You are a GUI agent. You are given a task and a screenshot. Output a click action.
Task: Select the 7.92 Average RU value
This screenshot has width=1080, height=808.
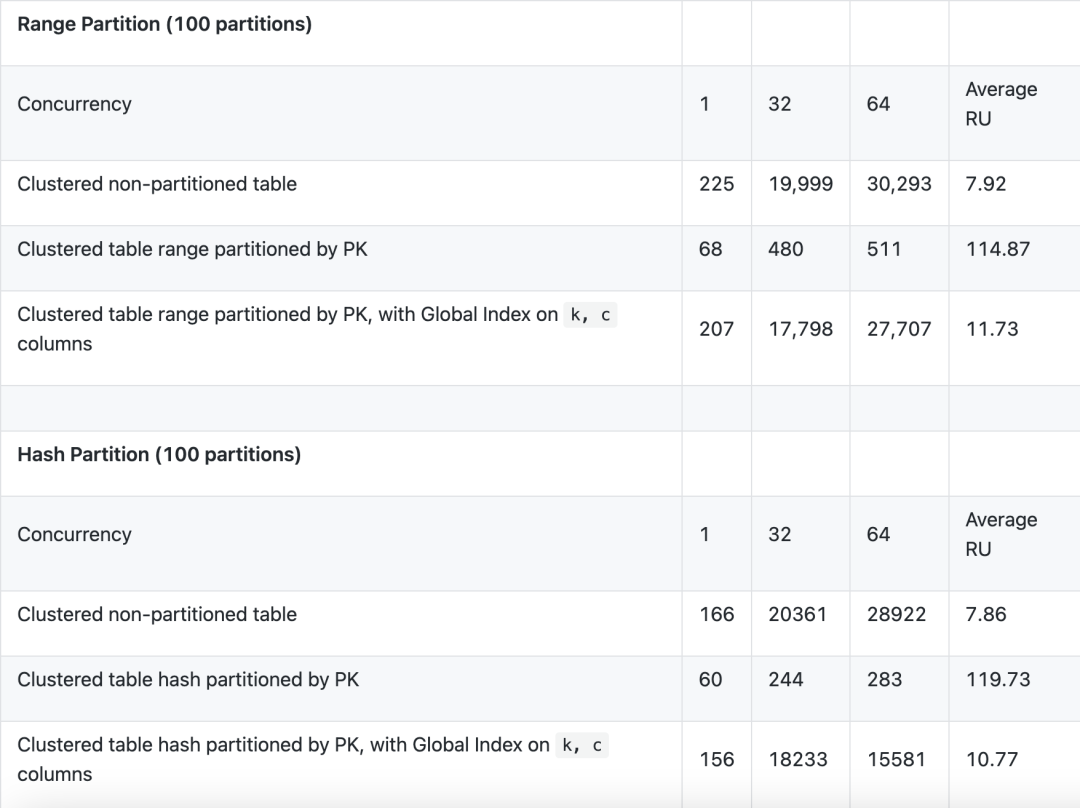(x=986, y=184)
